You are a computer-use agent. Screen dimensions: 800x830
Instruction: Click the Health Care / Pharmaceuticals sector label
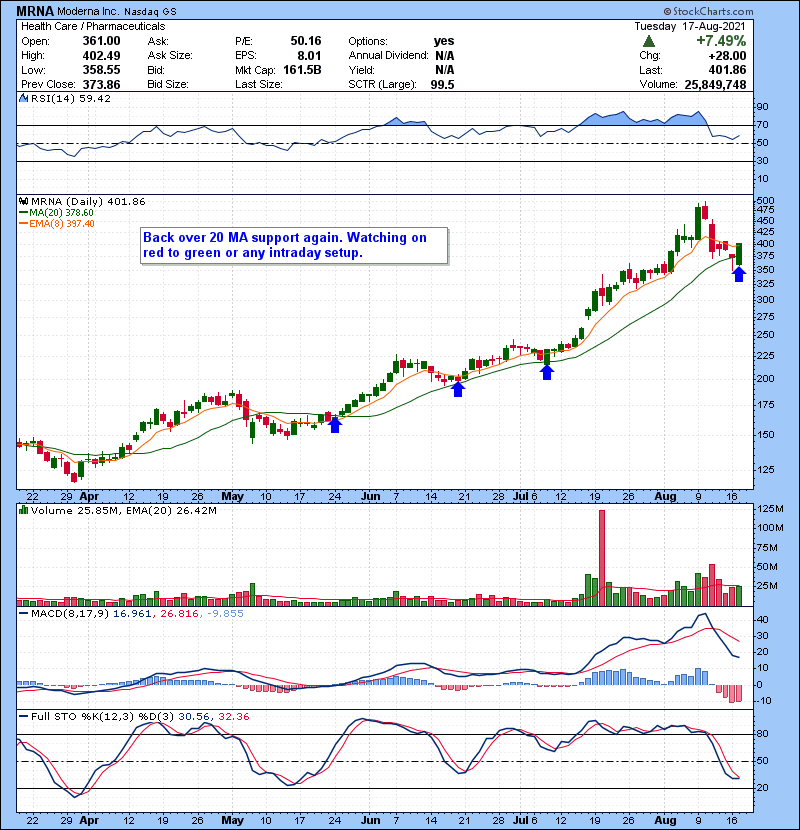click(x=93, y=26)
